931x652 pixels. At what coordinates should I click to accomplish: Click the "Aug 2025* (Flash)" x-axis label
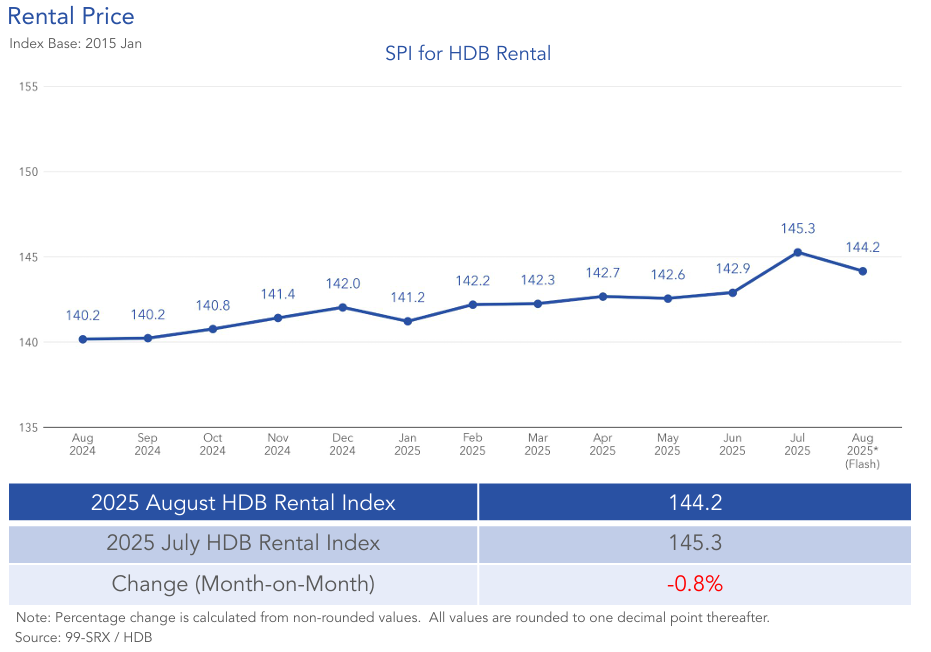tap(862, 451)
